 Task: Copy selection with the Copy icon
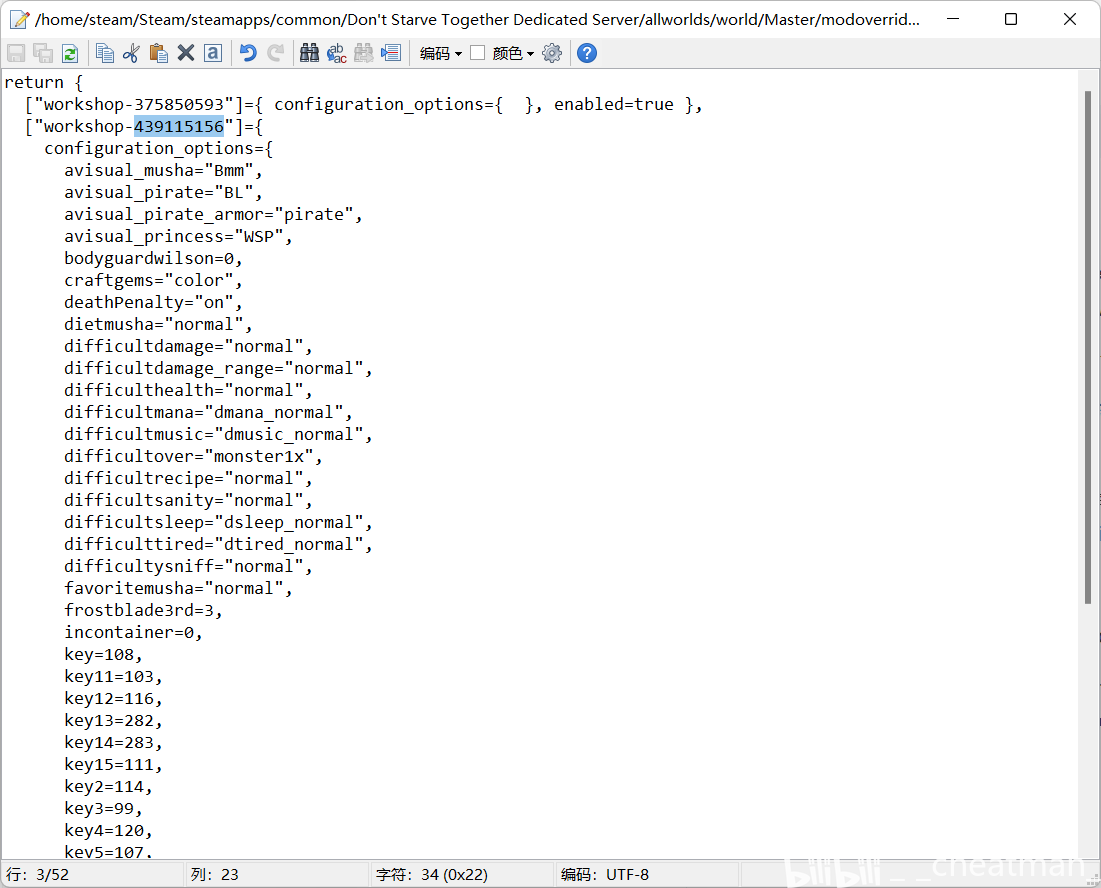105,53
